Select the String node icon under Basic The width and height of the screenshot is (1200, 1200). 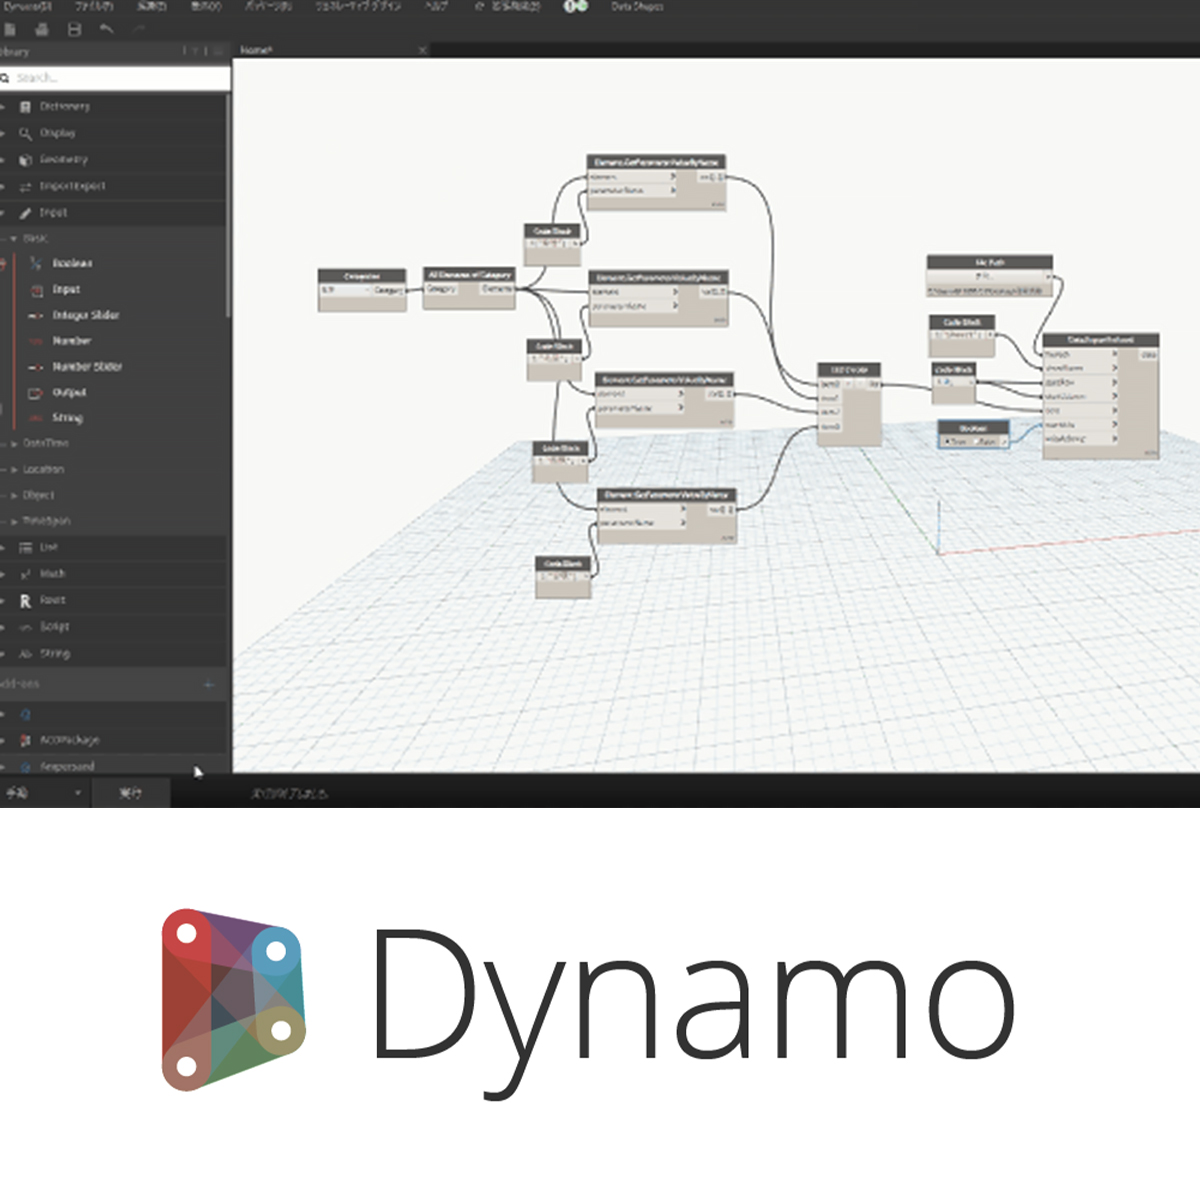[36, 418]
